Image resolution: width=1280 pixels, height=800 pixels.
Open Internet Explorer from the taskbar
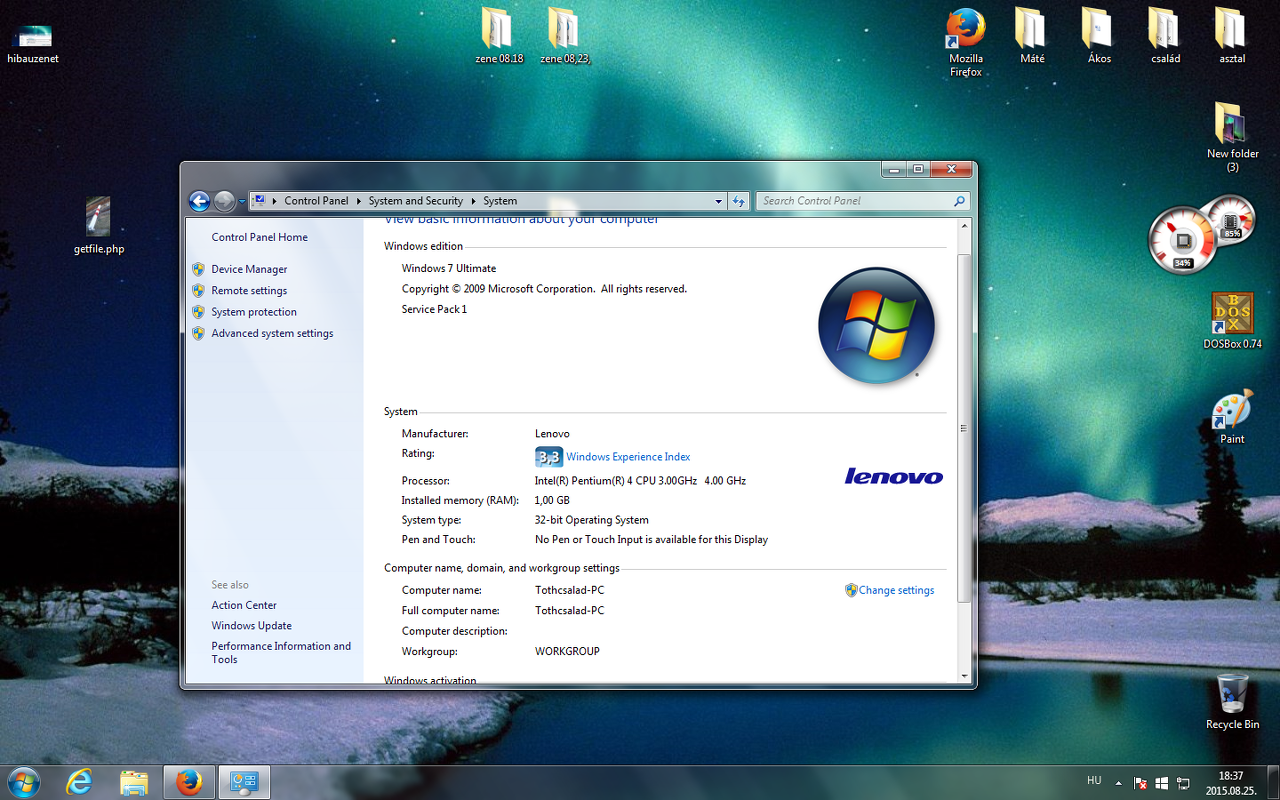click(79, 782)
